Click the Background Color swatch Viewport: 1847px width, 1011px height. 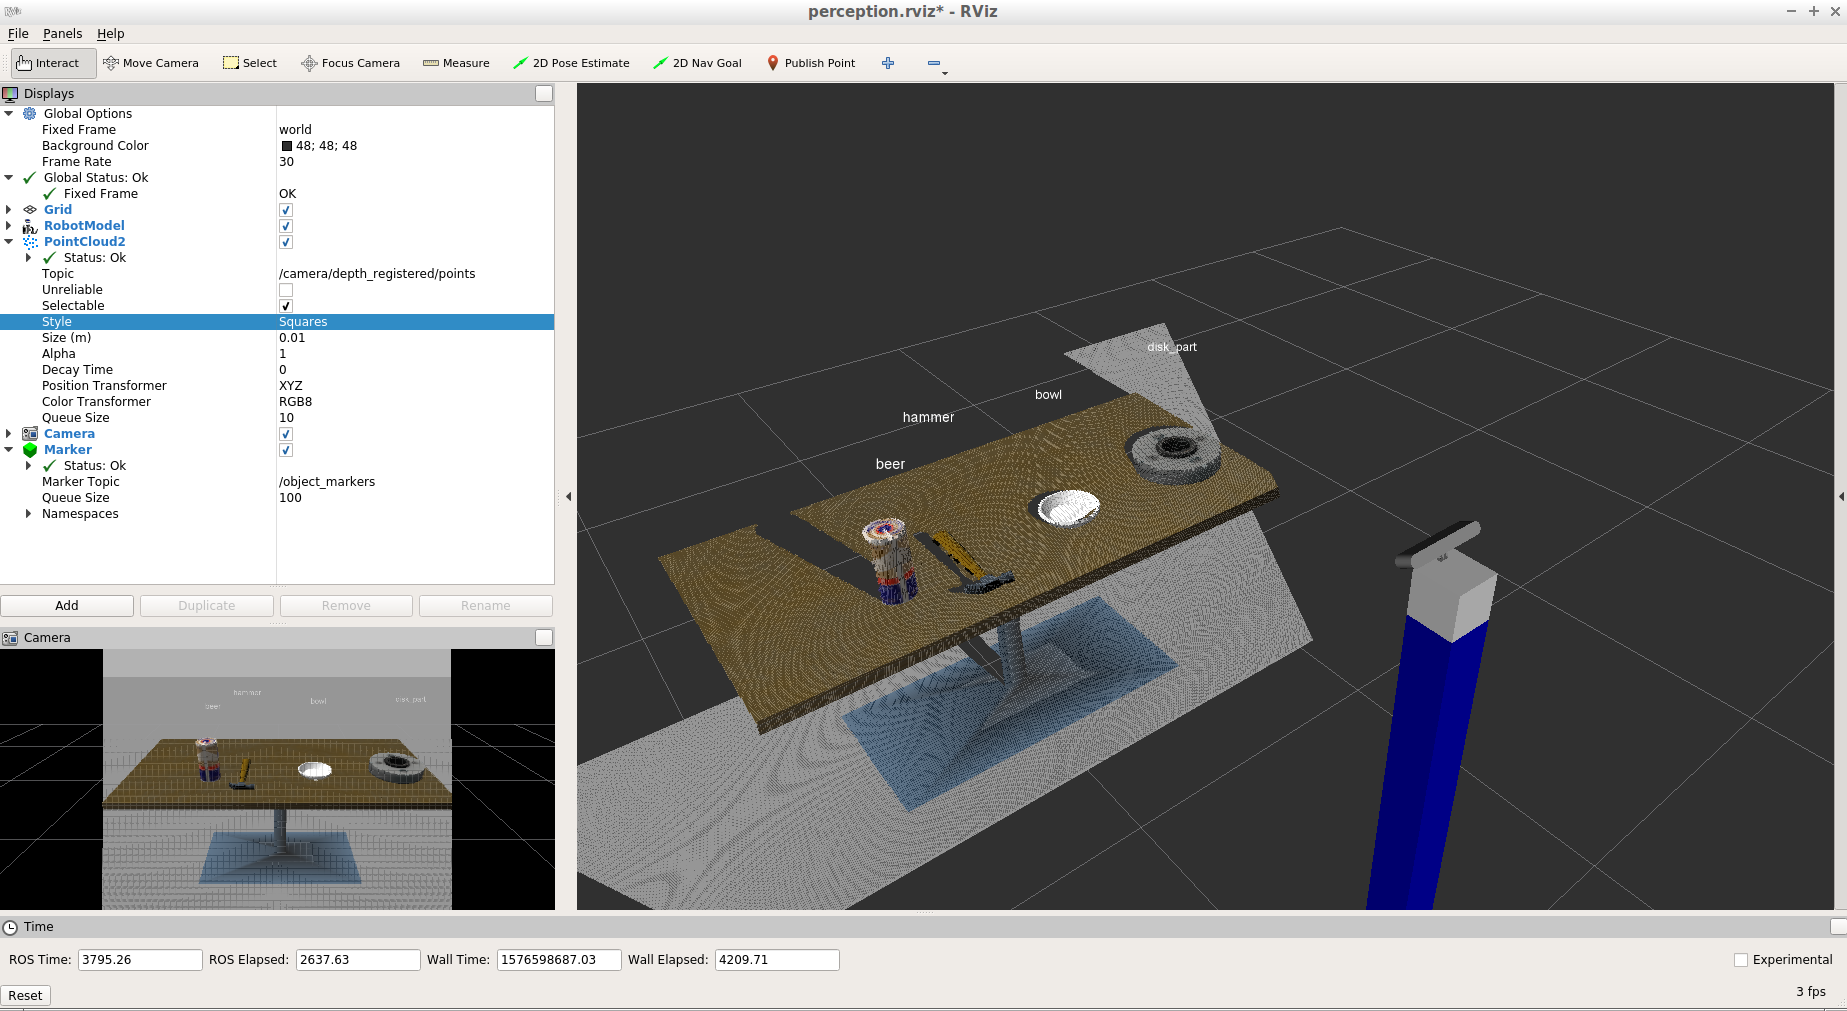click(287, 146)
